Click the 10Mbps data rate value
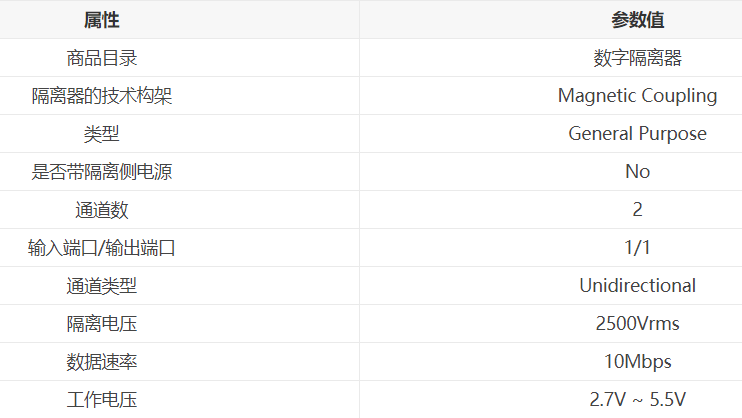742x418 pixels. (x=637, y=362)
